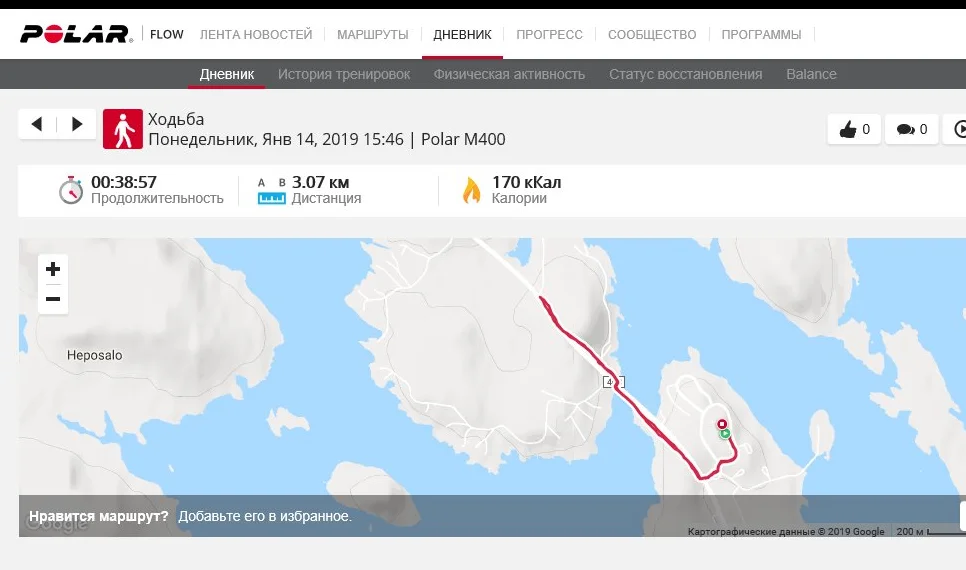Click the stopwatch duration icon
This screenshot has width=966, height=570.
(x=70, y=190)
